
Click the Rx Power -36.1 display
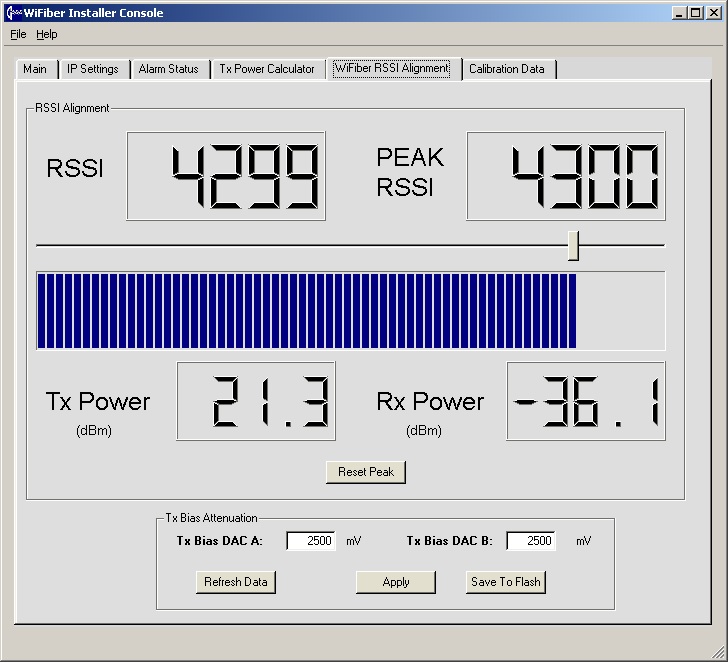586,401
